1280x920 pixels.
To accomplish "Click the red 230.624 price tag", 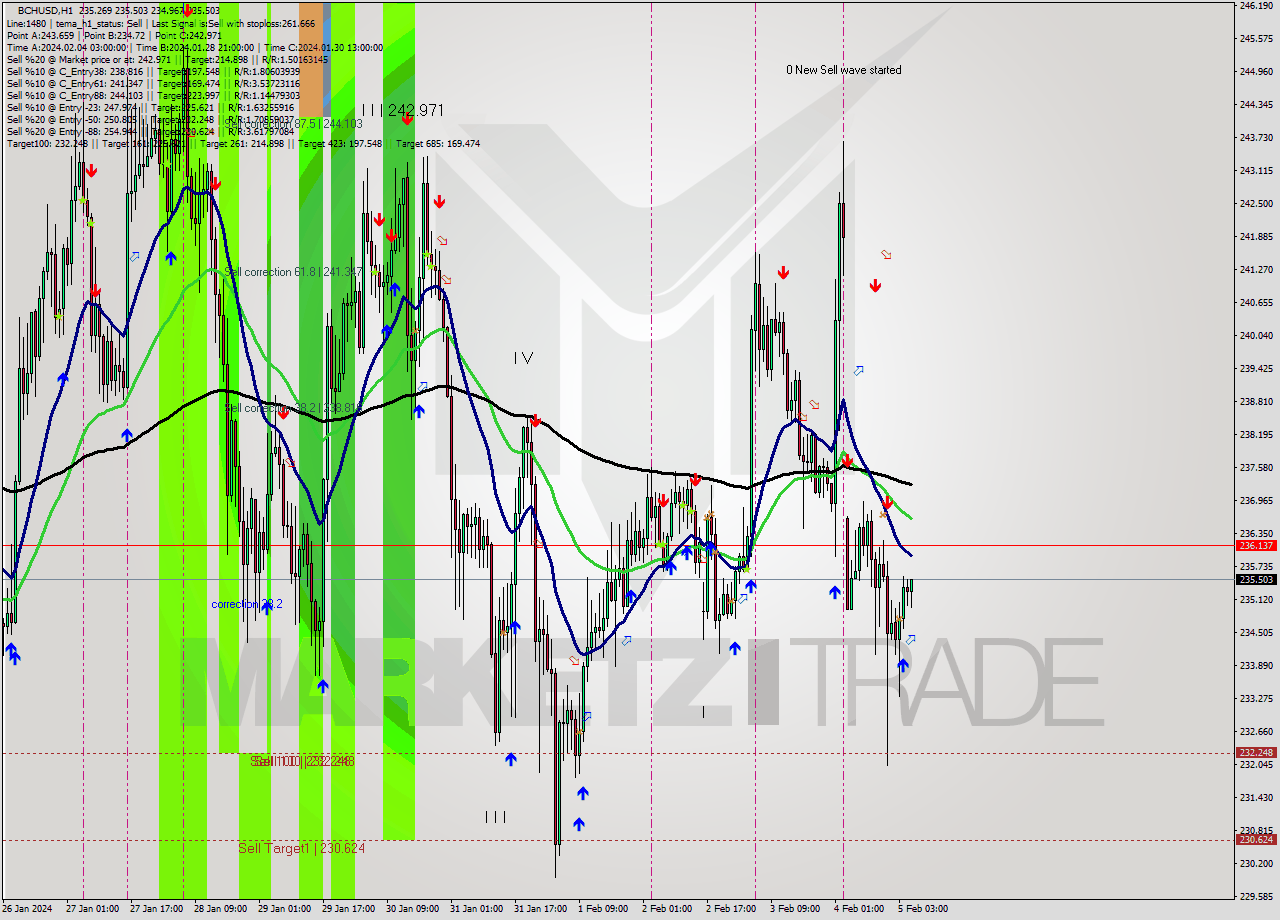I will click(x=1256, y=839).
